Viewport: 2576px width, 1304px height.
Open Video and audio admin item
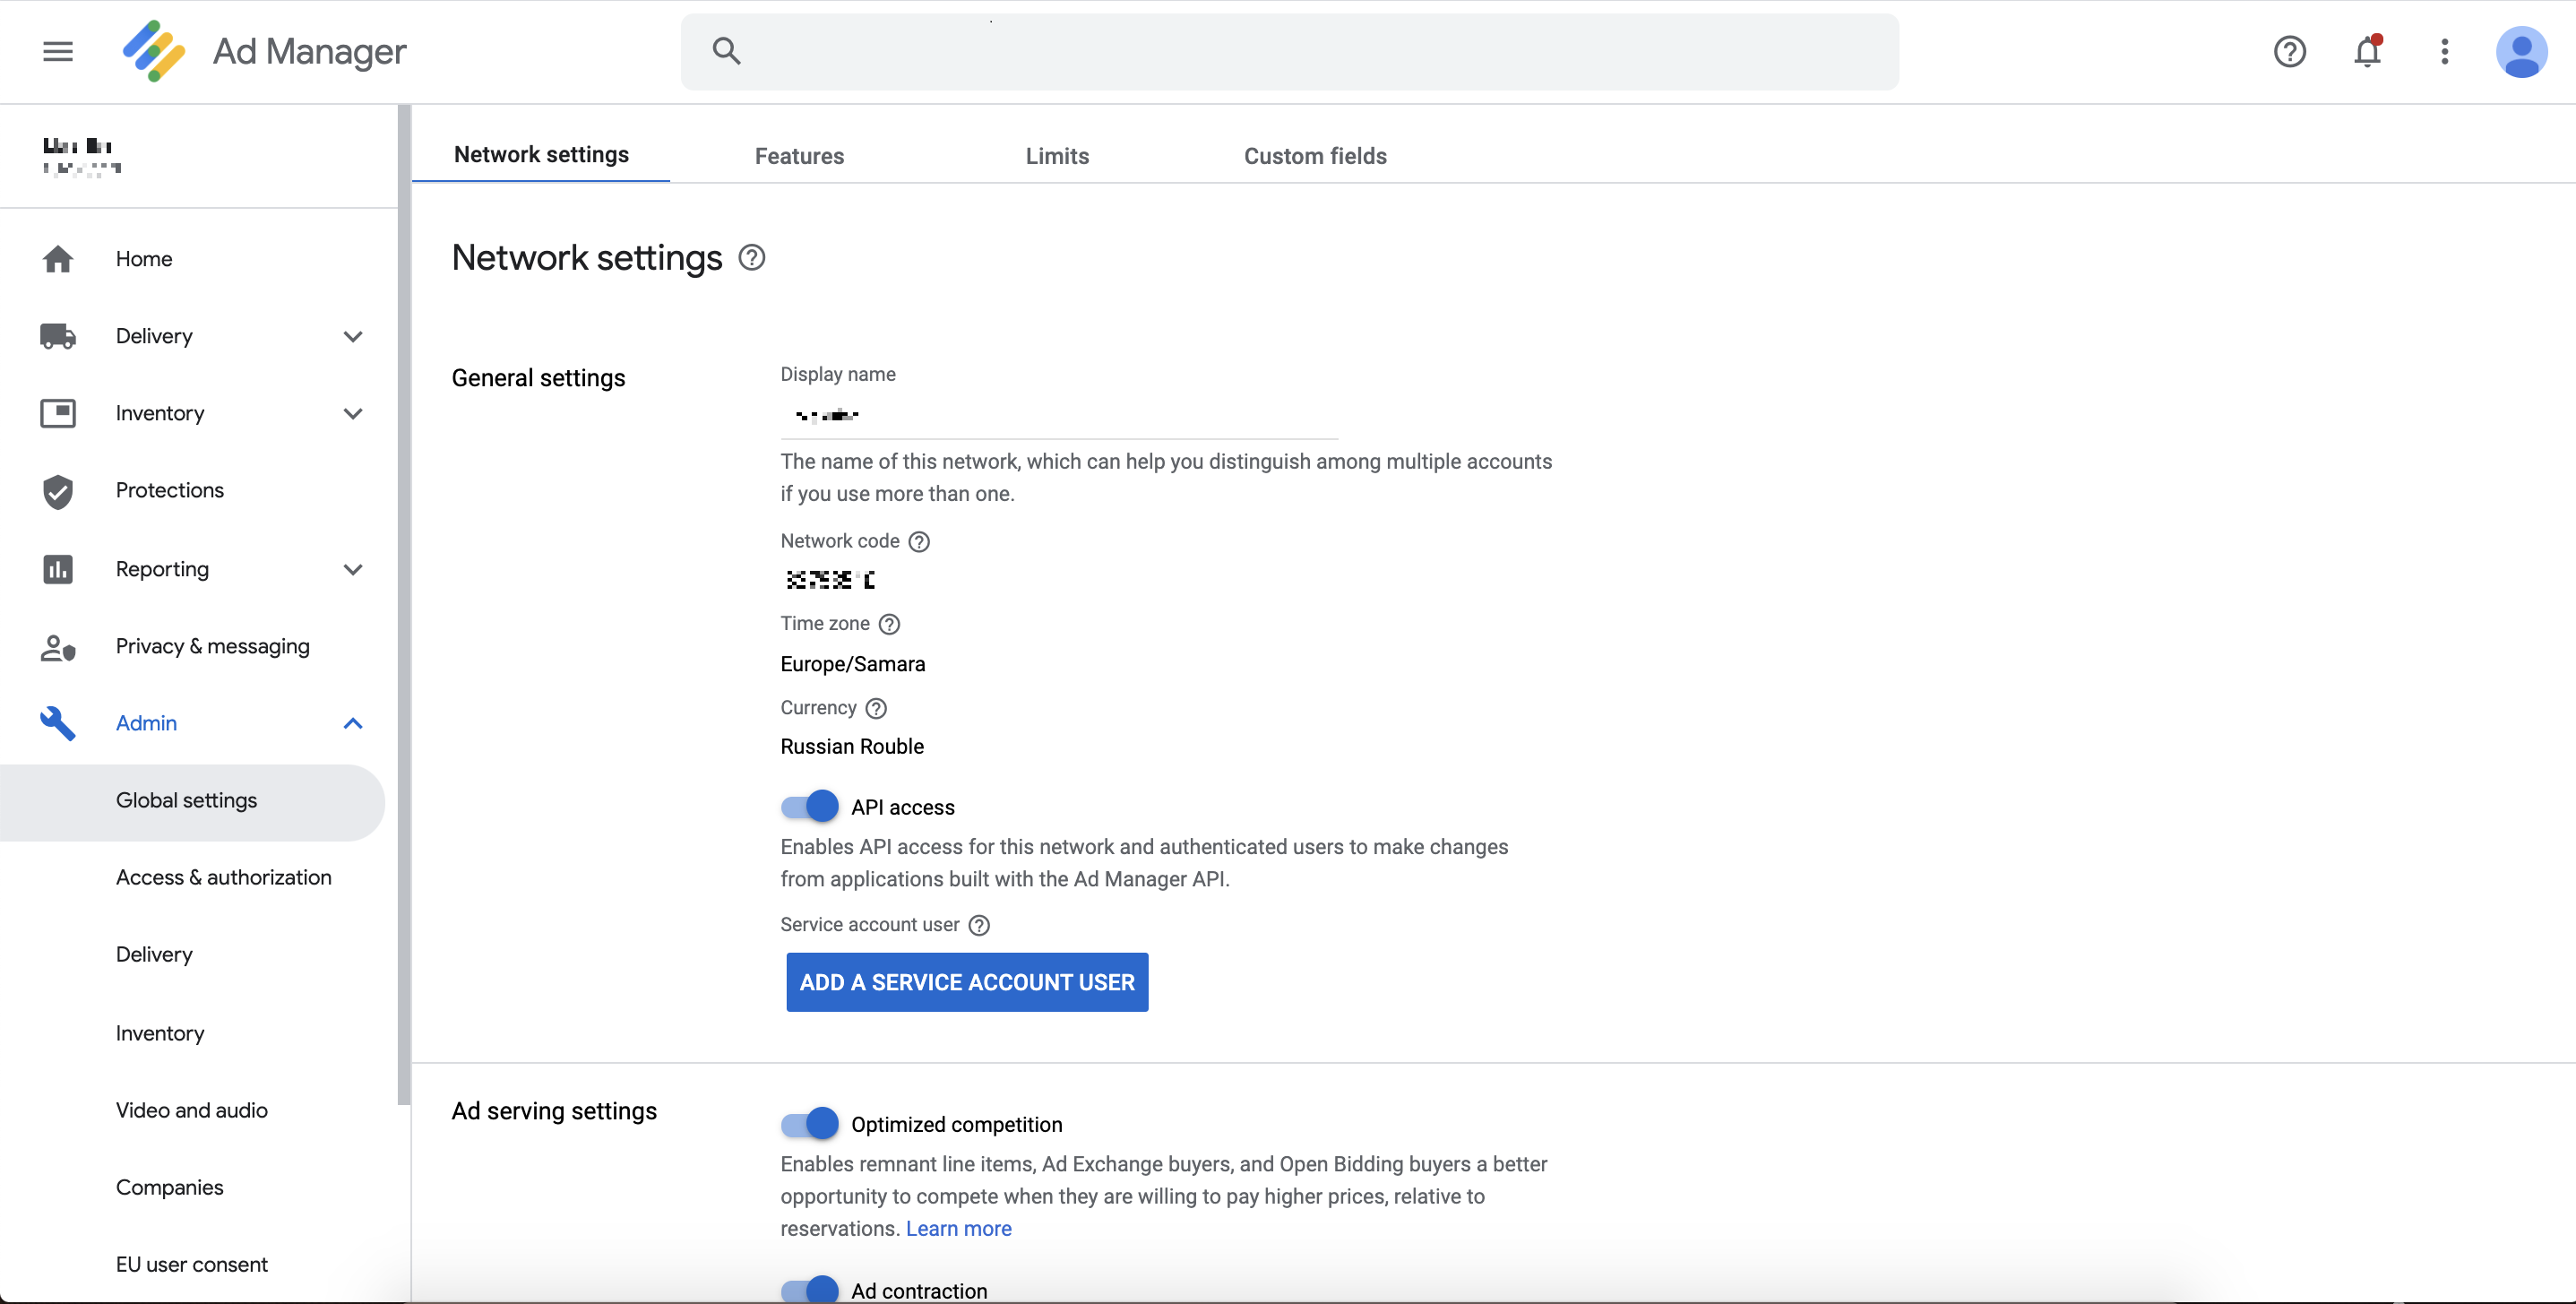pos(191,1110)
